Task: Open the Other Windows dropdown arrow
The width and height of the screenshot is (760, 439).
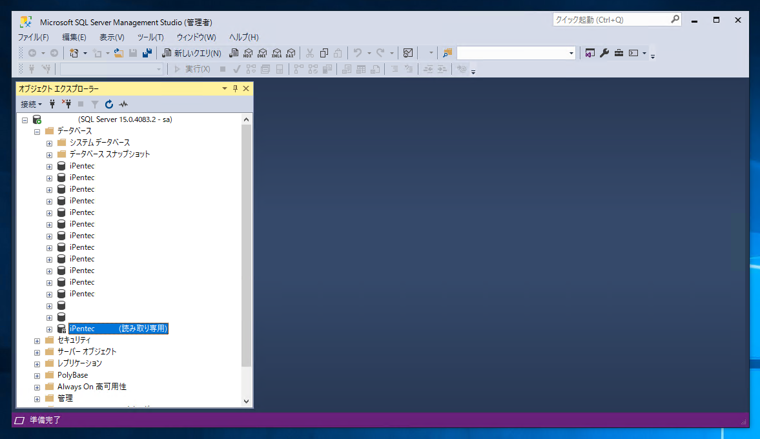Action: click(644, 53)
